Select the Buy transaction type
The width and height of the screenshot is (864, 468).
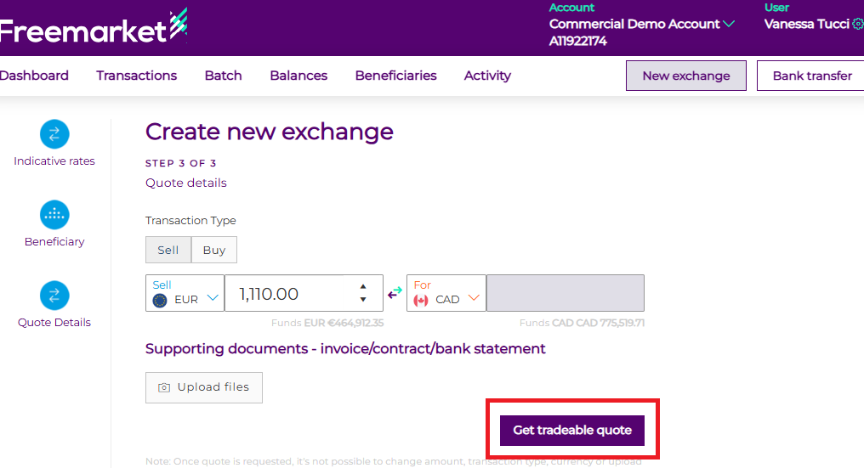[214, 250]
